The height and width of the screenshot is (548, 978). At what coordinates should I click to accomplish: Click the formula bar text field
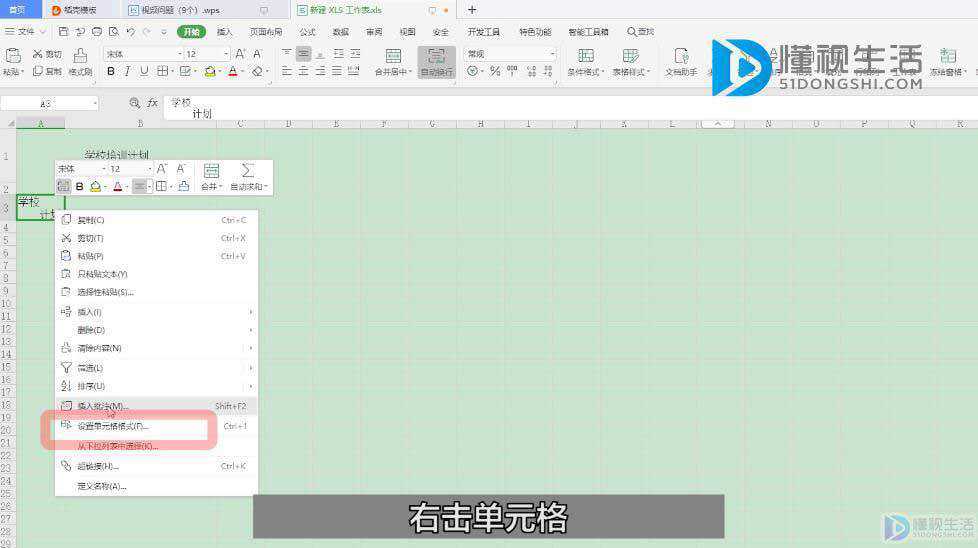(571, 107)
